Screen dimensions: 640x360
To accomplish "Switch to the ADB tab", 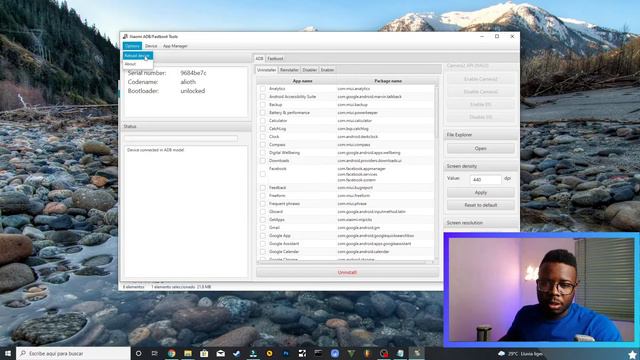I will (260, 59).
